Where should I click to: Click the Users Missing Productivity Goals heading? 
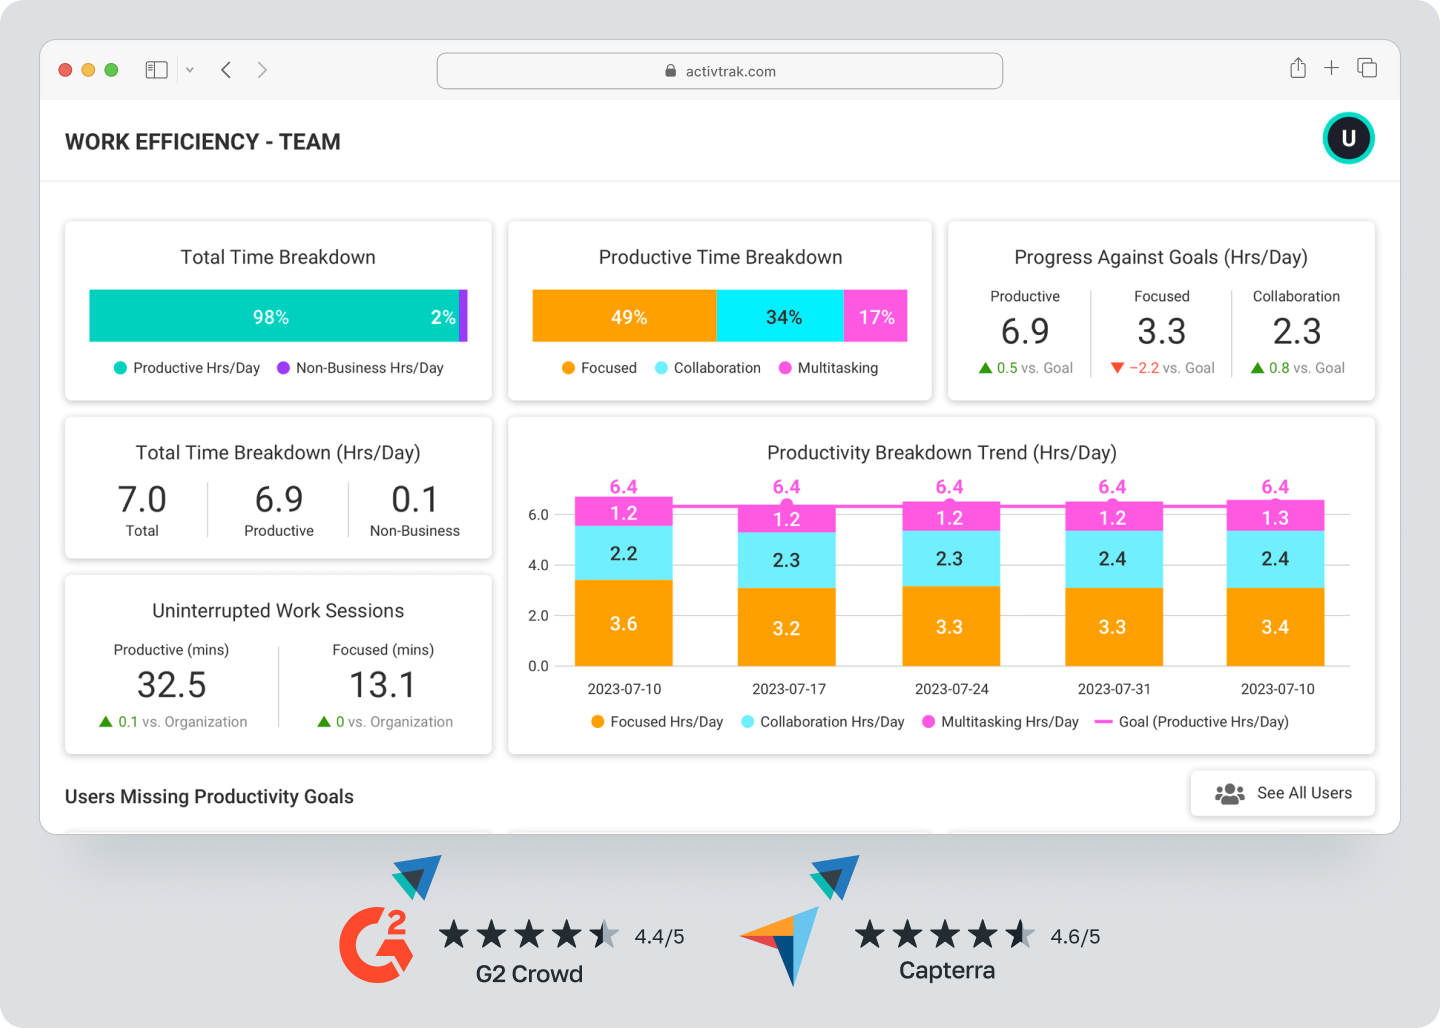209,797
